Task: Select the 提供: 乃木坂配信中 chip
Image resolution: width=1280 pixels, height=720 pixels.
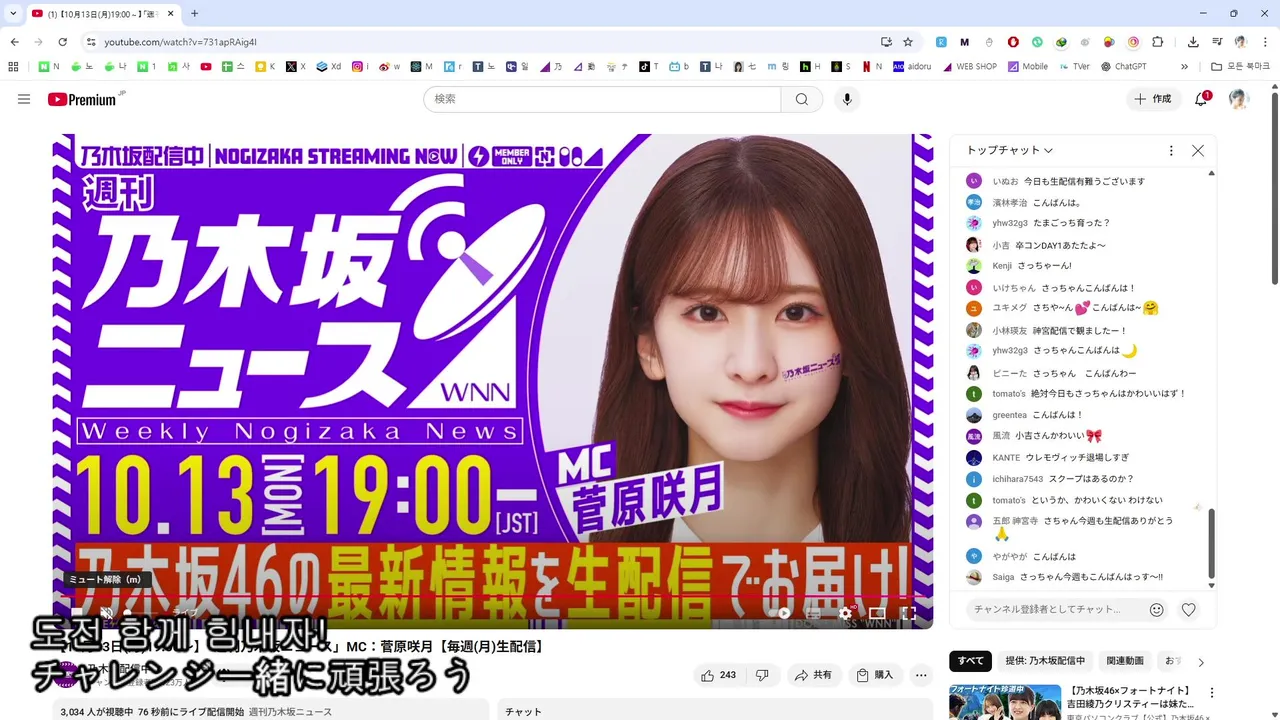Action: coord(1045,661)
